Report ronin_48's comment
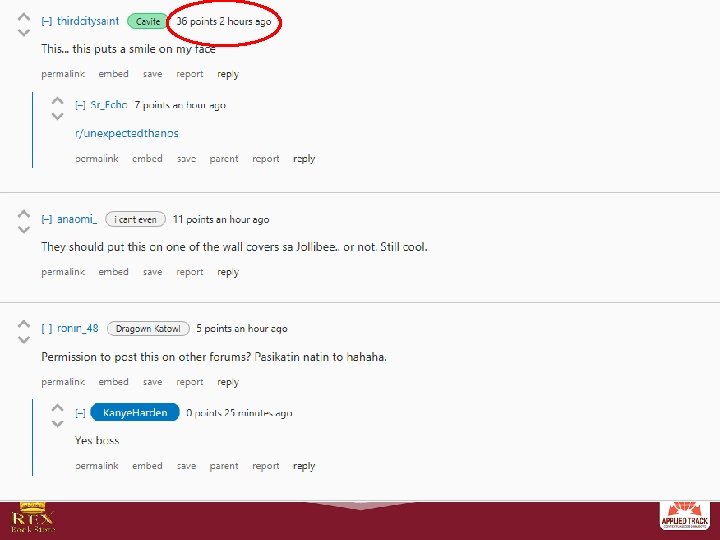Screen dimensions: 720x540 pos(190,382)
